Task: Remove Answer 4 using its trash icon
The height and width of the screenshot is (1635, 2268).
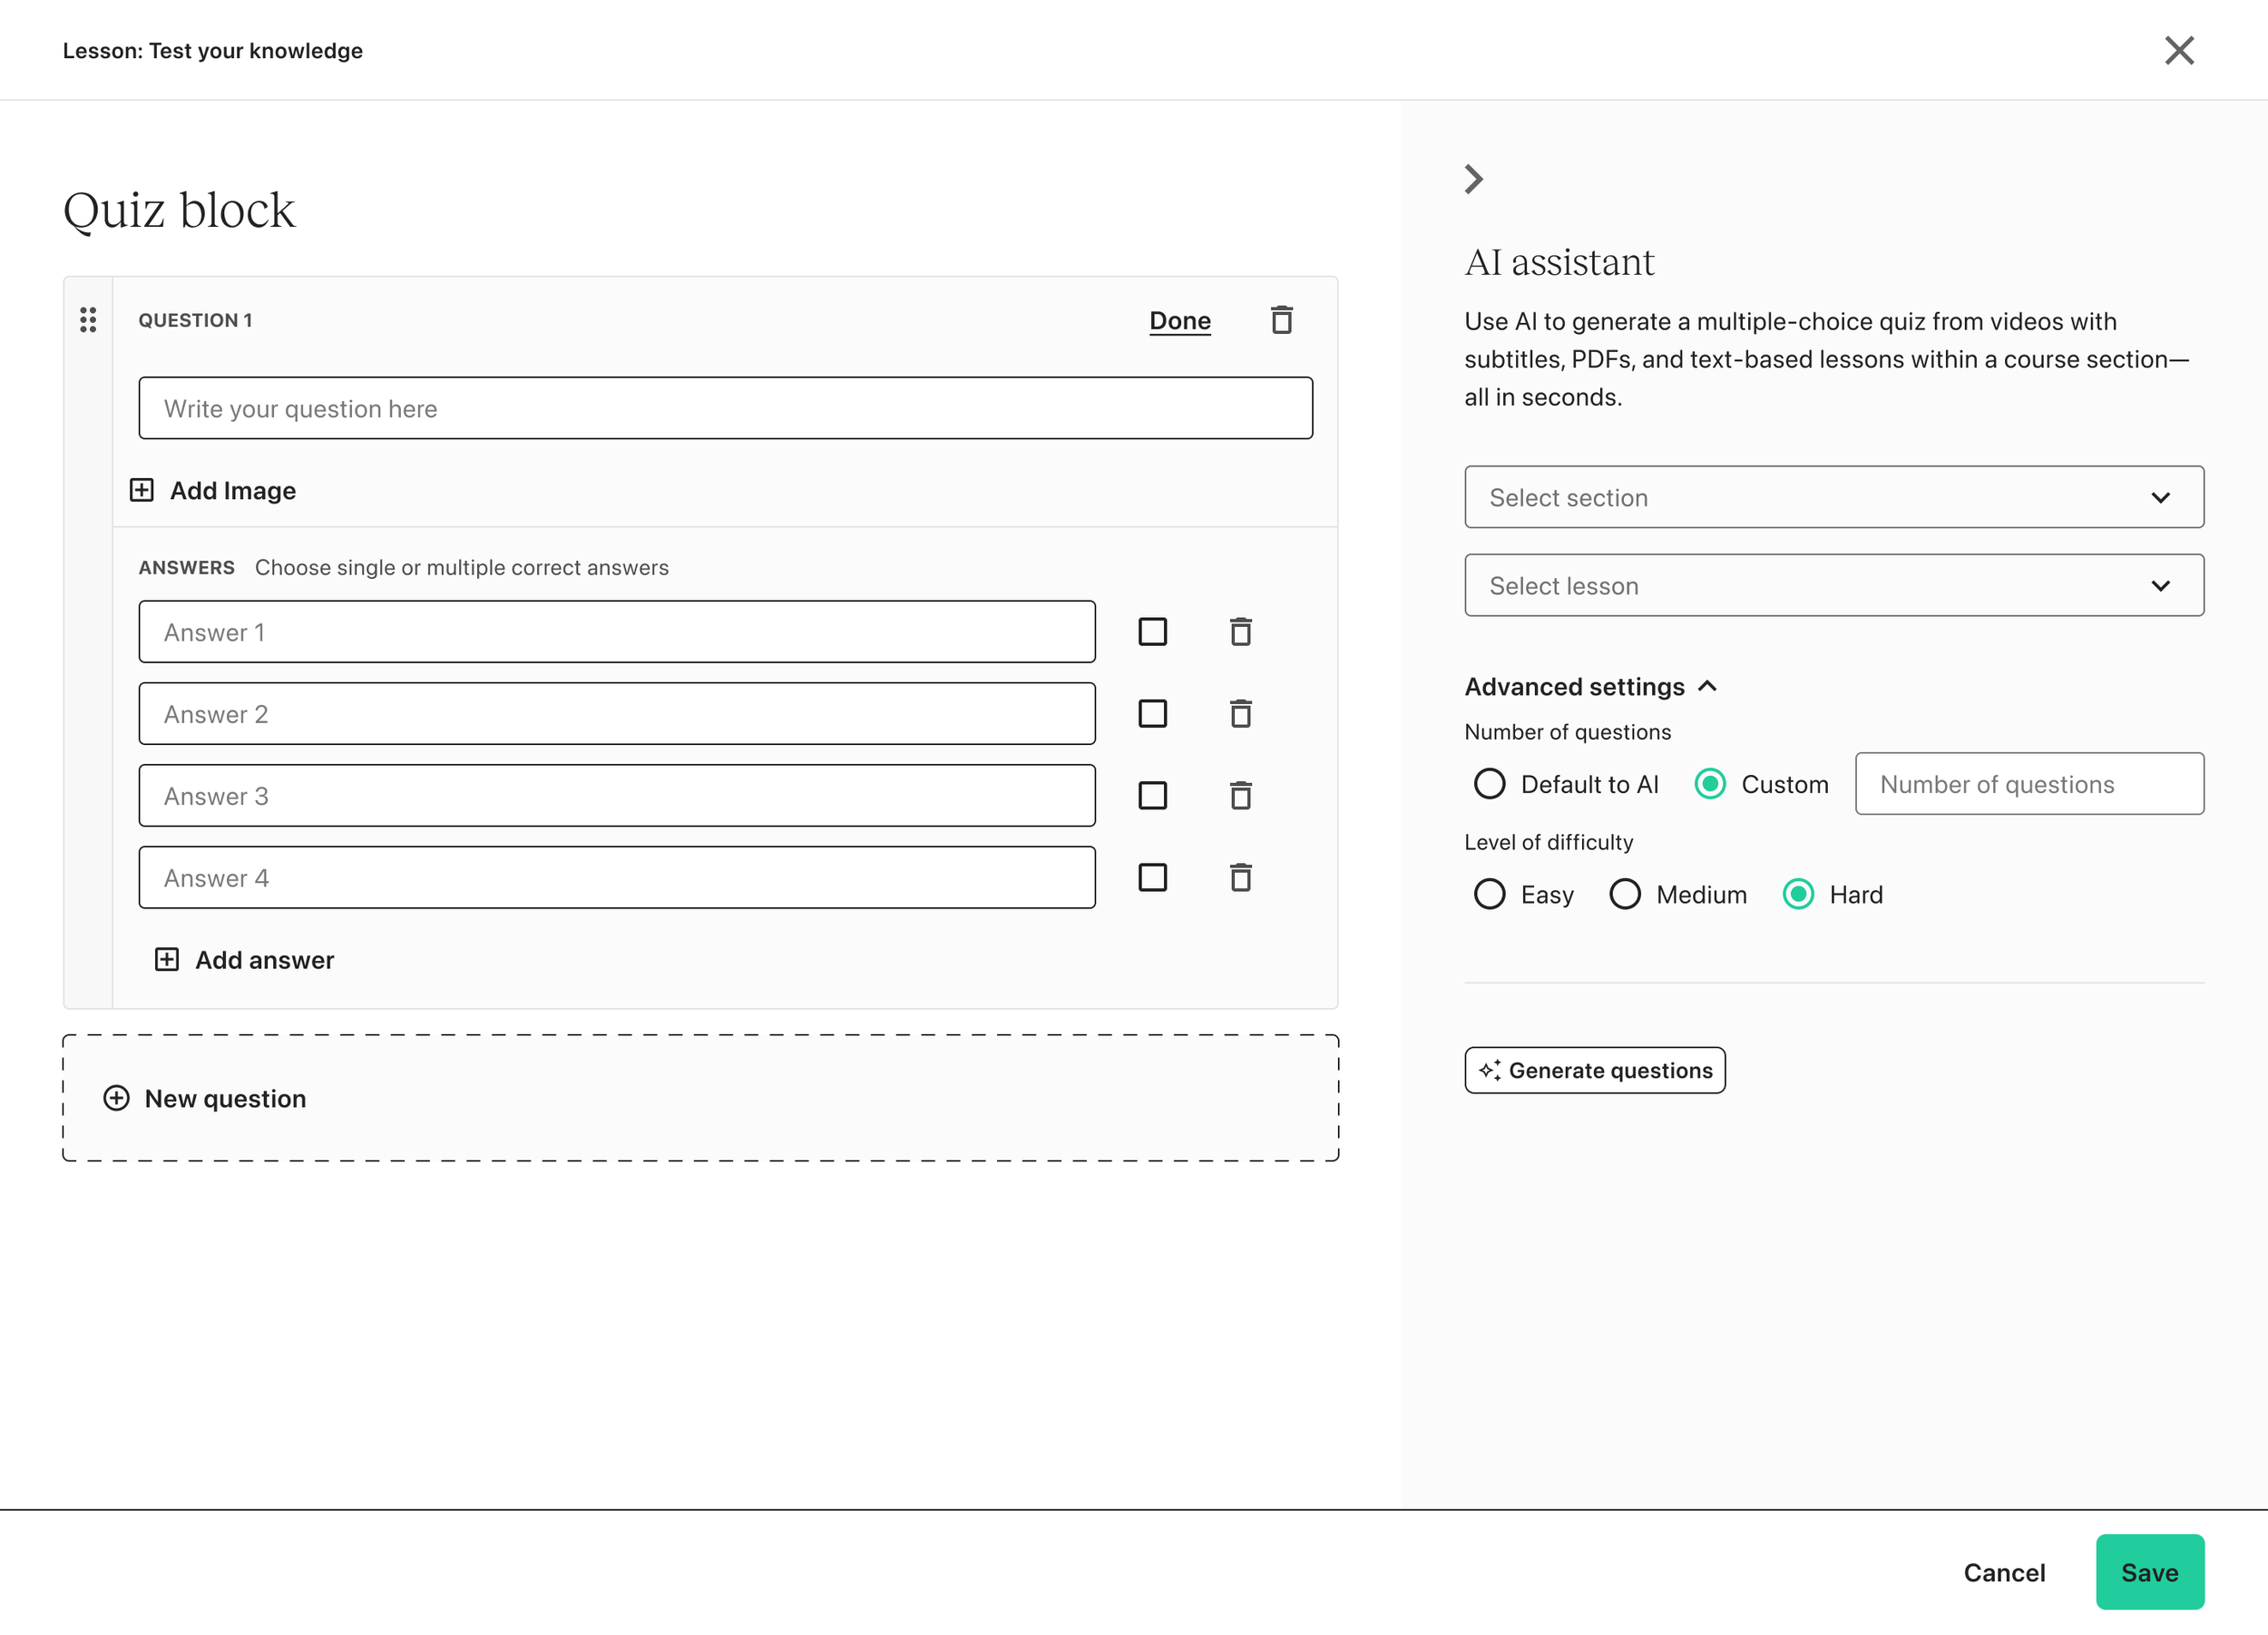Action: pyautogui.click(x=1240, y=878)
